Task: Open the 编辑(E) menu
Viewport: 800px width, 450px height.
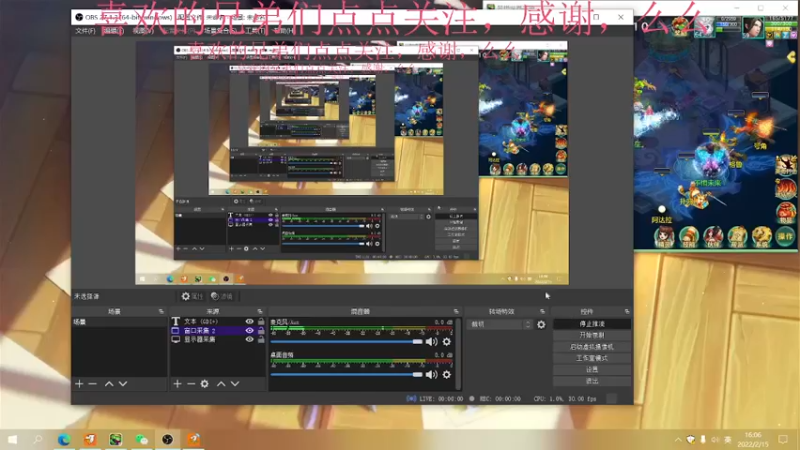Action: coord(113,31)
